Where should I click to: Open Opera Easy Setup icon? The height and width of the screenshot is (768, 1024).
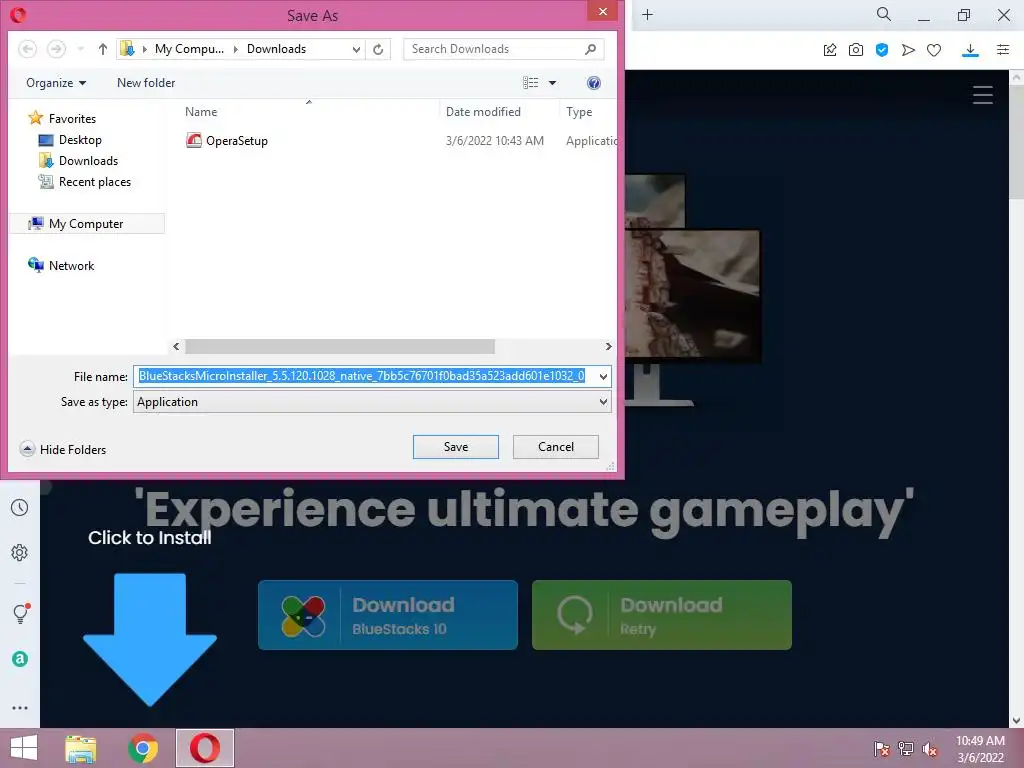(1003, 50)
